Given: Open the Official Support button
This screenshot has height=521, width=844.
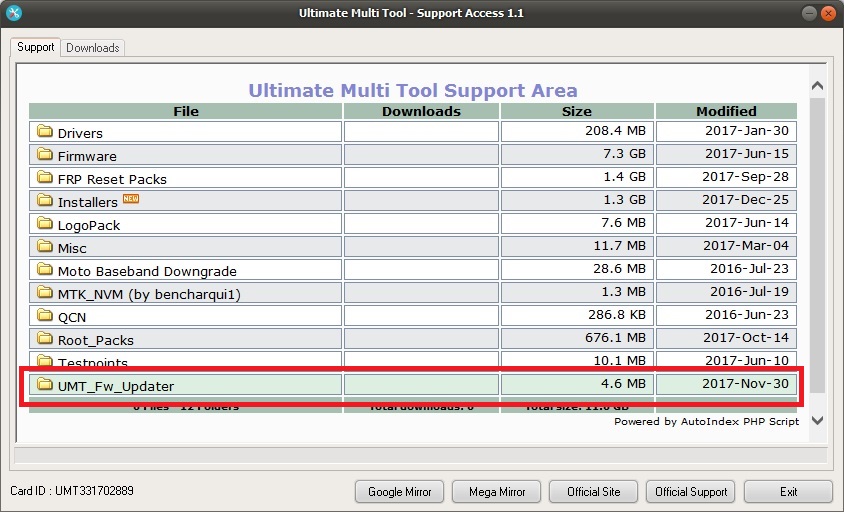Looking at the screenshot, I should point(691,491).
